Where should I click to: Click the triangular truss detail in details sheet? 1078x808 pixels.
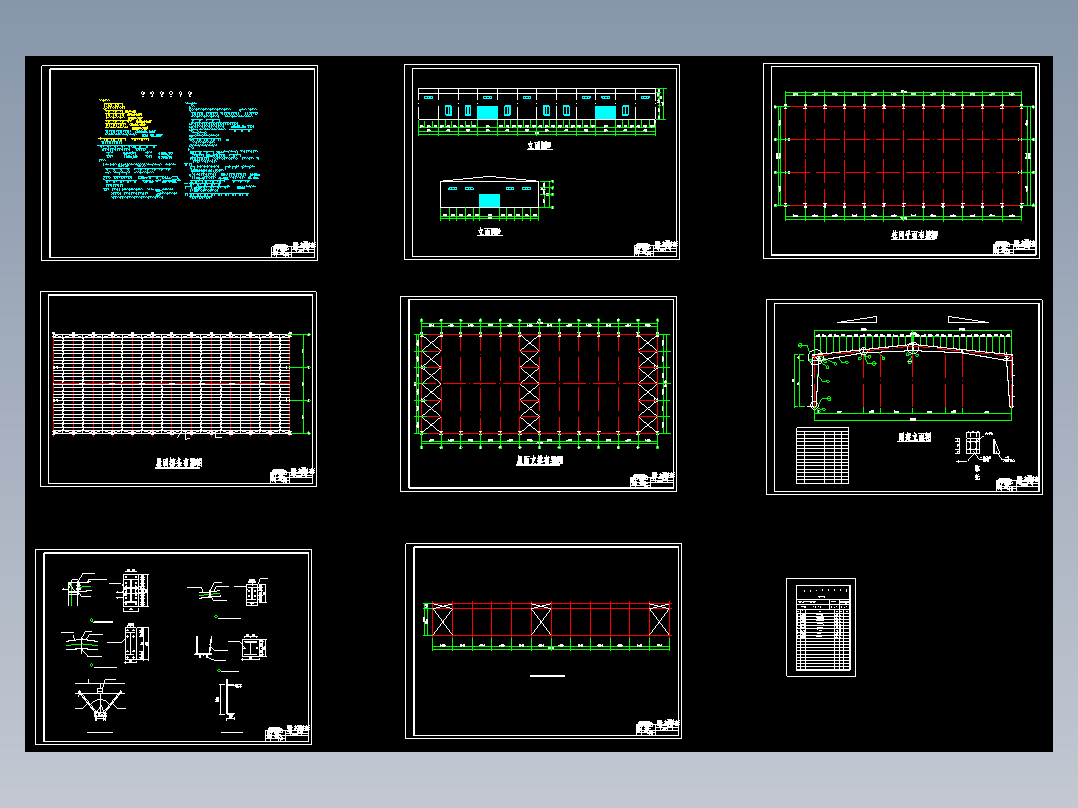click(x=100, y=700)
